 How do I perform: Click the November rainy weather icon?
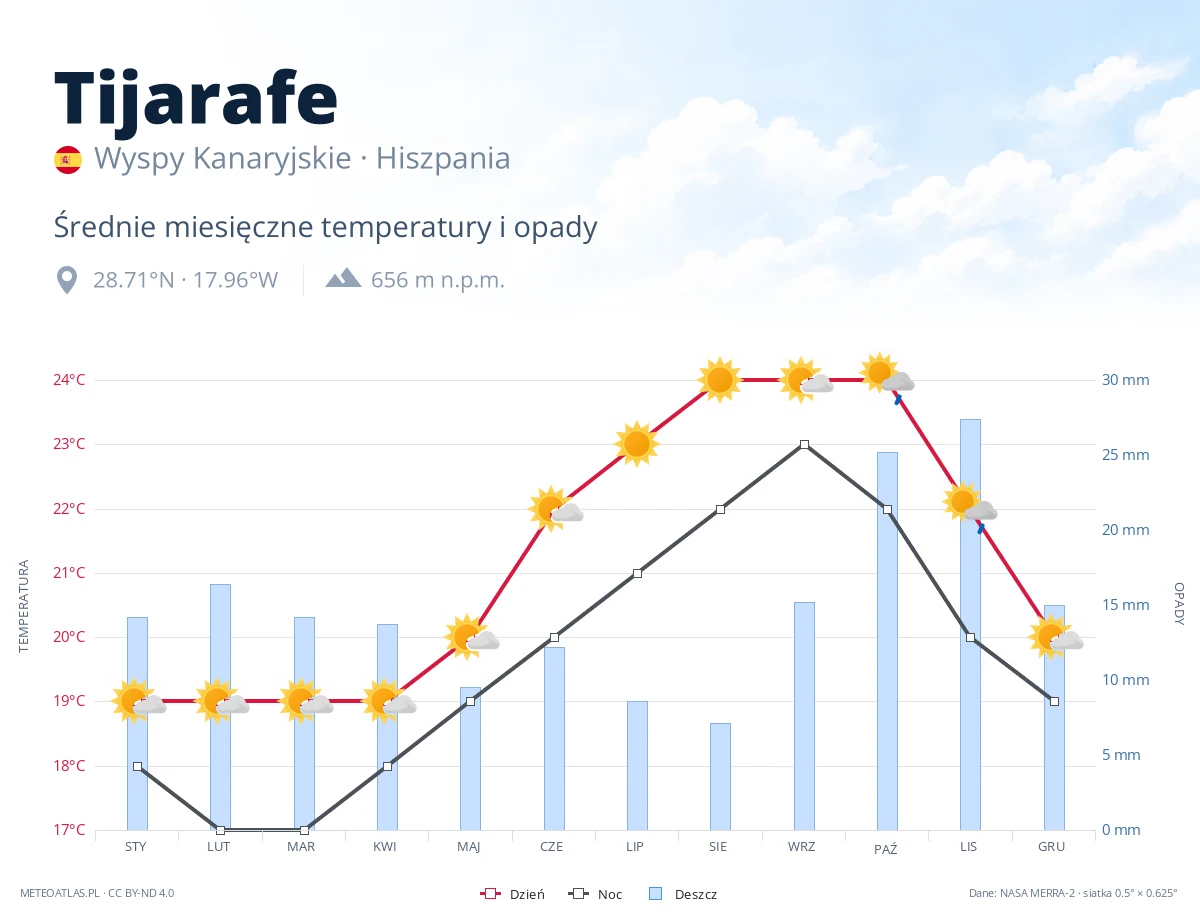[971, 506]
